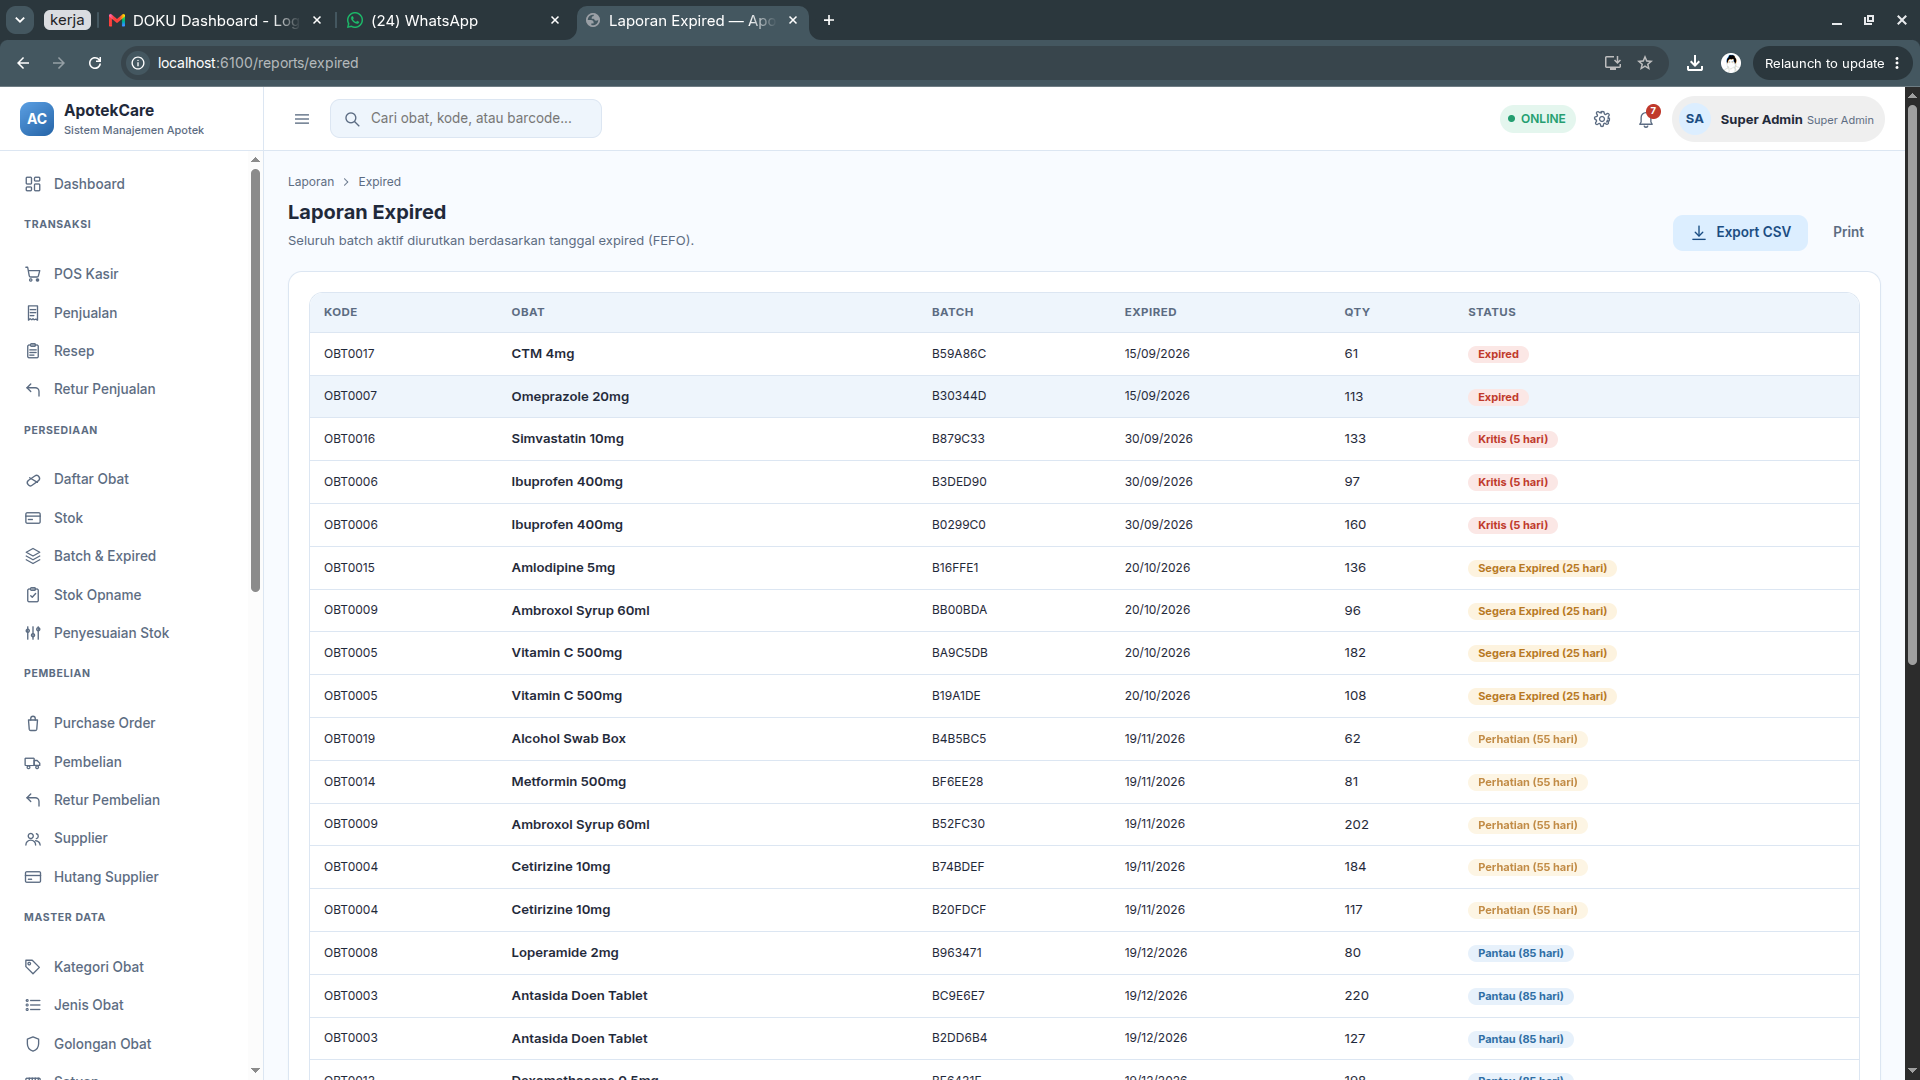
Task: Click the Daftar Obat pill icon
Action: (x=33, y=479)
